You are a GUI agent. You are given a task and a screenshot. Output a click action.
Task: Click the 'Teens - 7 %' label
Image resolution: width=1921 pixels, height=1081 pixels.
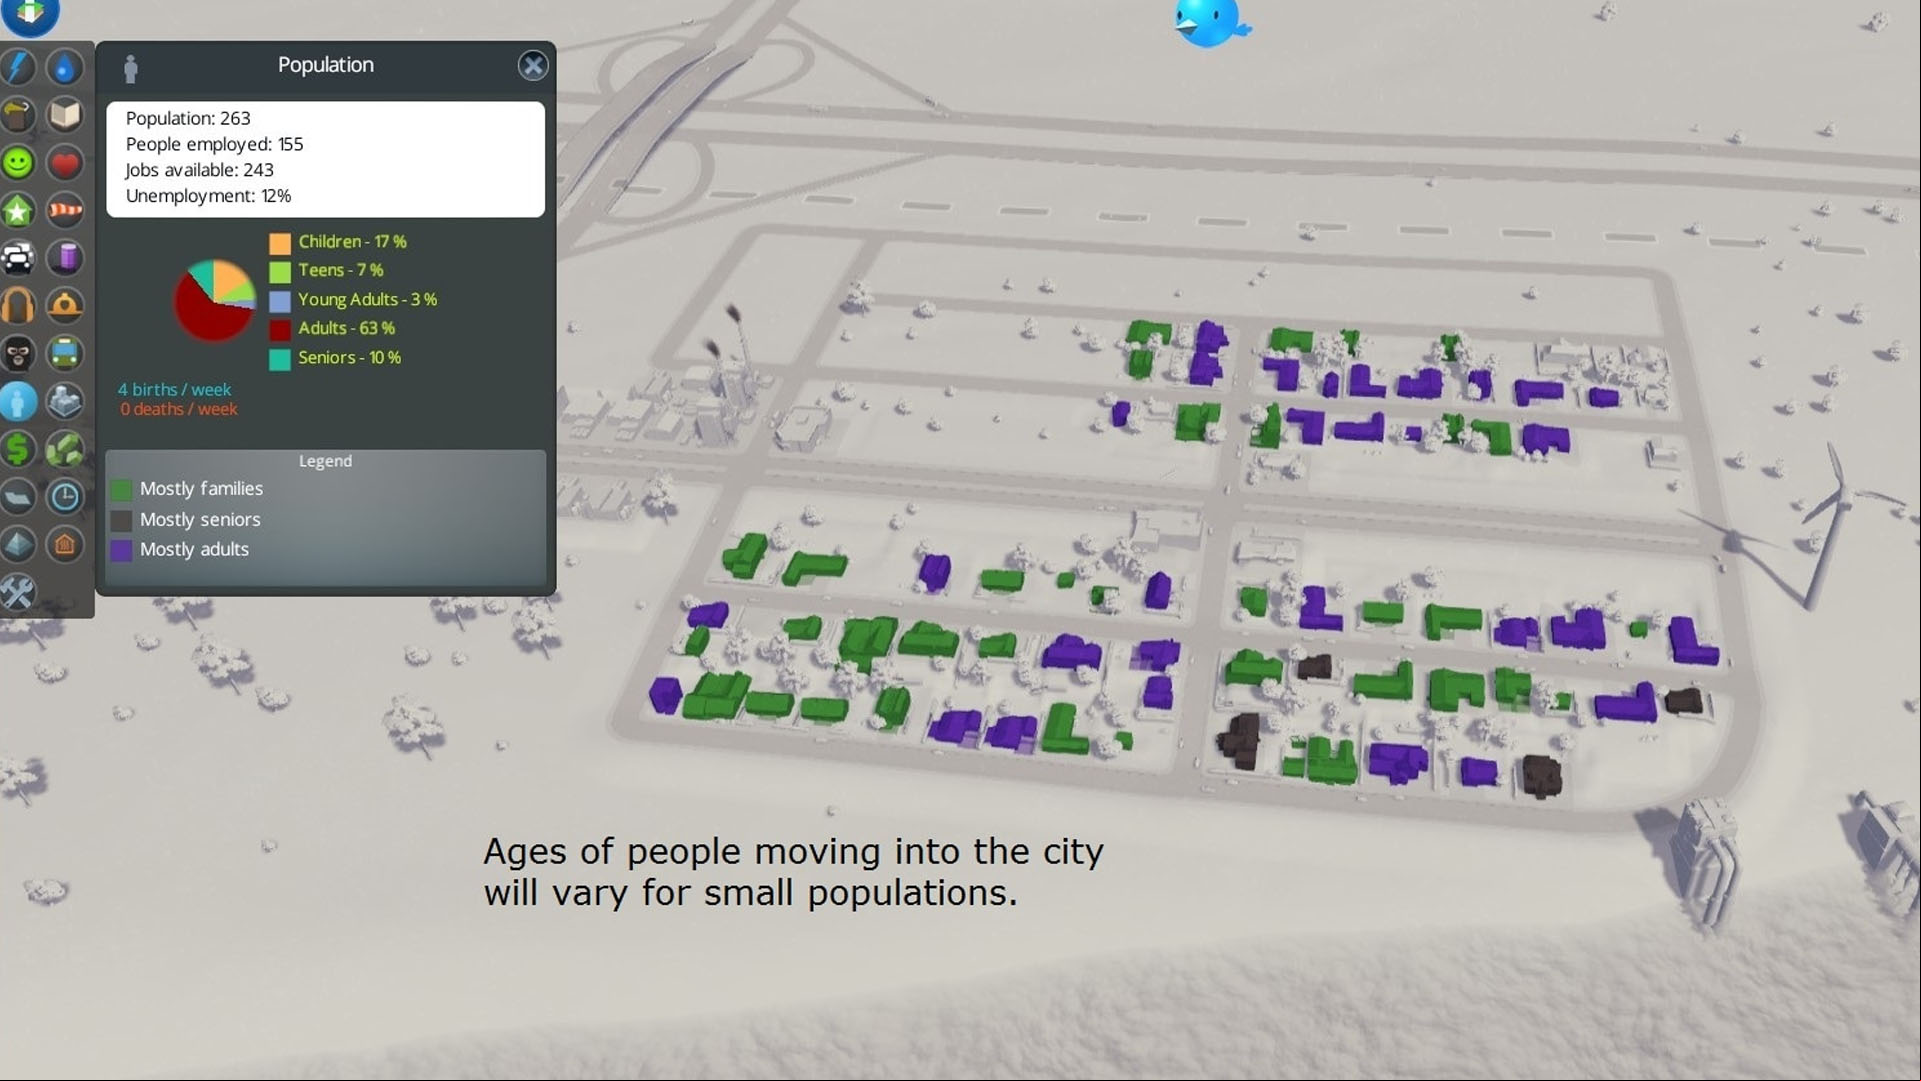(340, 270)
